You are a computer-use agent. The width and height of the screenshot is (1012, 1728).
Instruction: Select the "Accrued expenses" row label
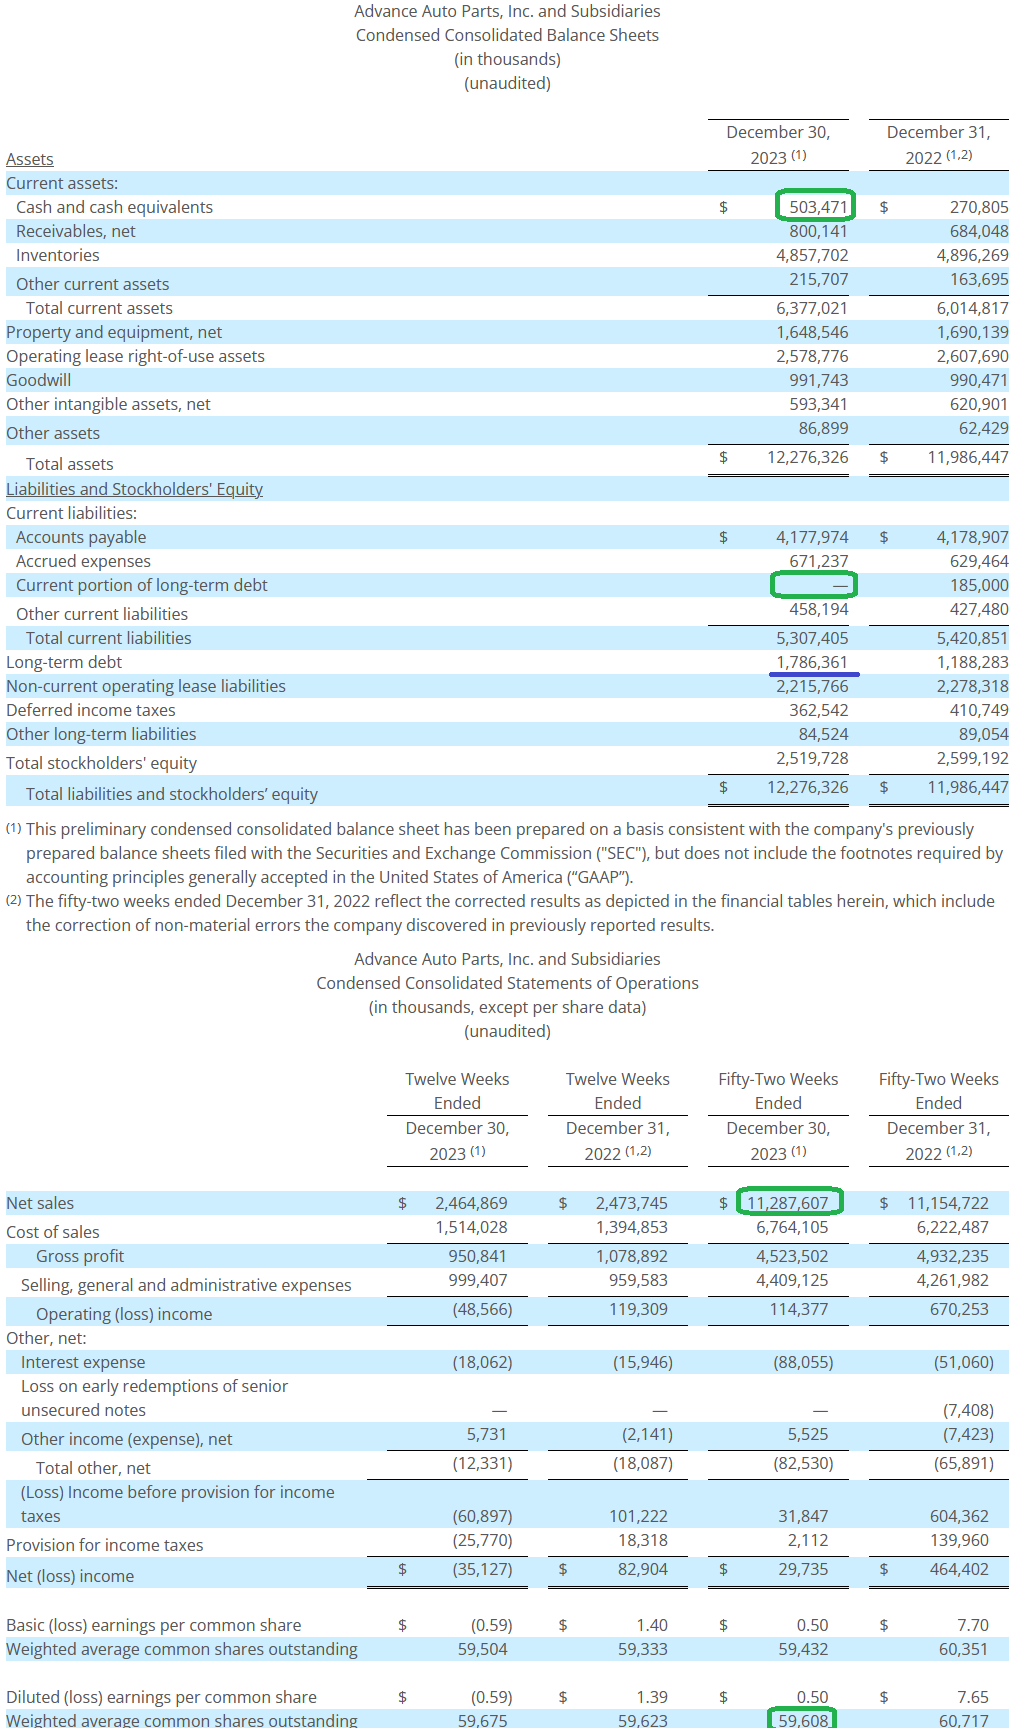pos(83,561)
